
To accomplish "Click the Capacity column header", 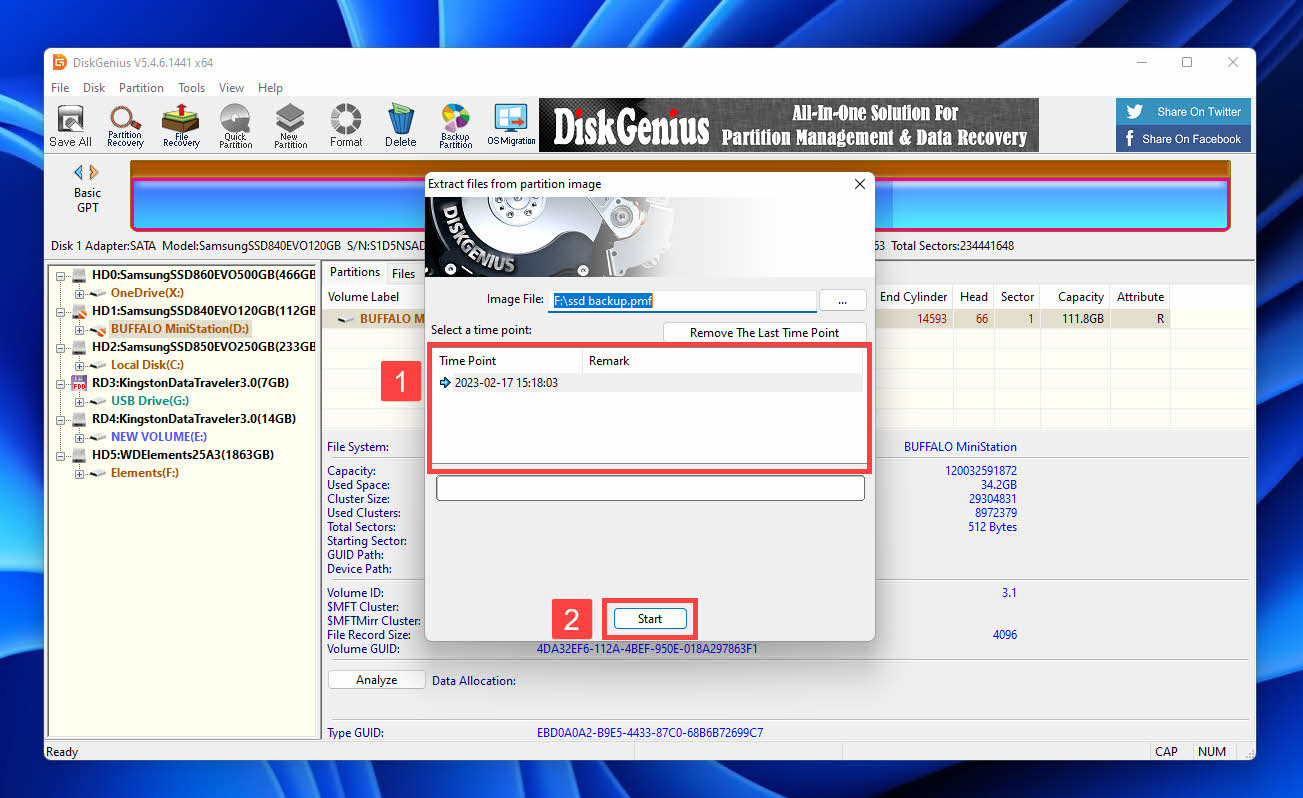I will (1073, 297).
